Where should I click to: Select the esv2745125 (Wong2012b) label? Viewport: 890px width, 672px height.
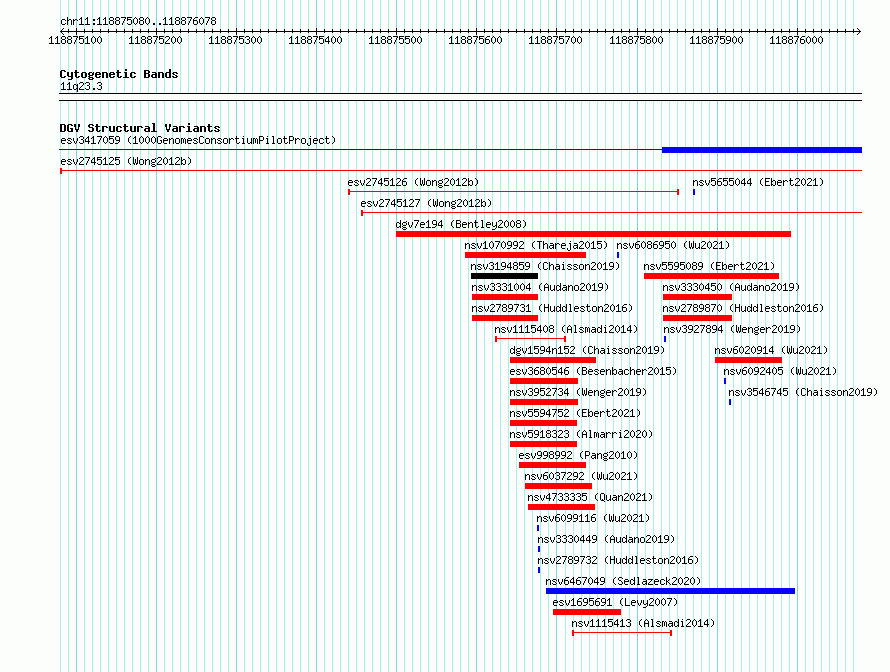tap(126, 161)
